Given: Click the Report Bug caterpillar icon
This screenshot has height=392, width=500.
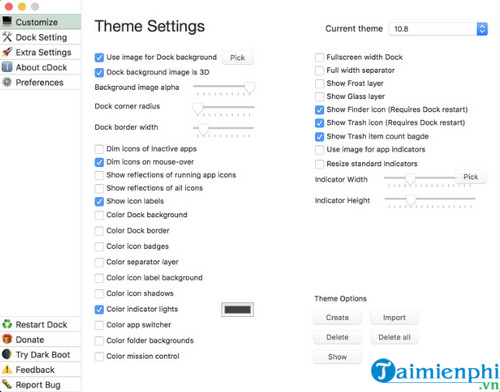Looking at the screenshot, I should (7, 384).
